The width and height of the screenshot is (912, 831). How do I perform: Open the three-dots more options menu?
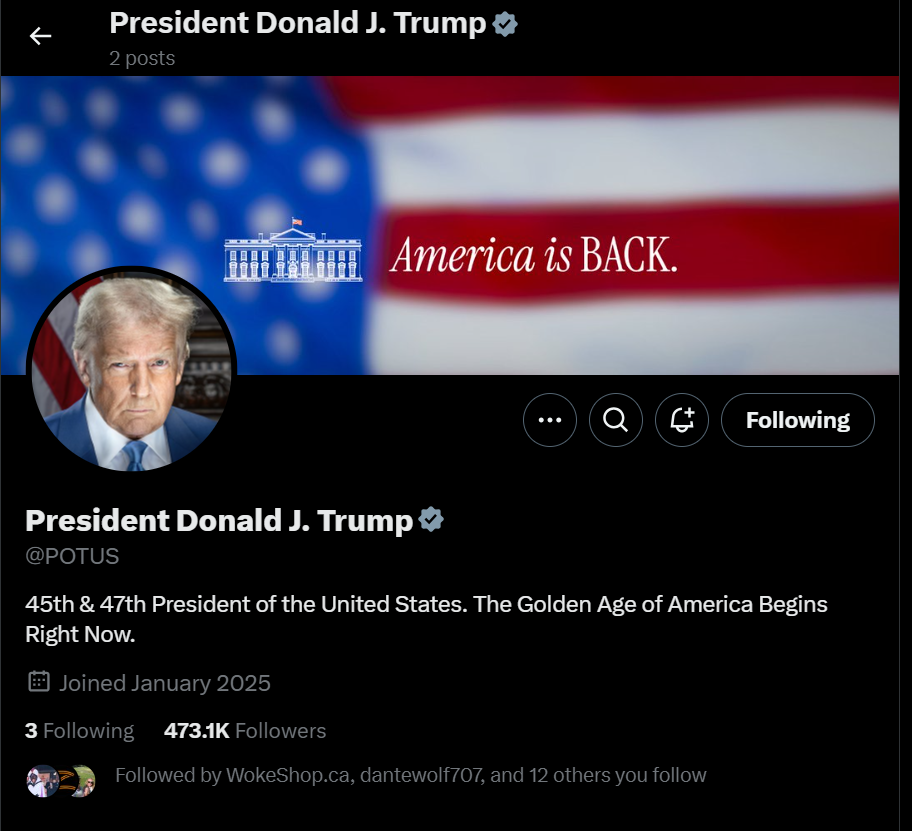point(550,420)
